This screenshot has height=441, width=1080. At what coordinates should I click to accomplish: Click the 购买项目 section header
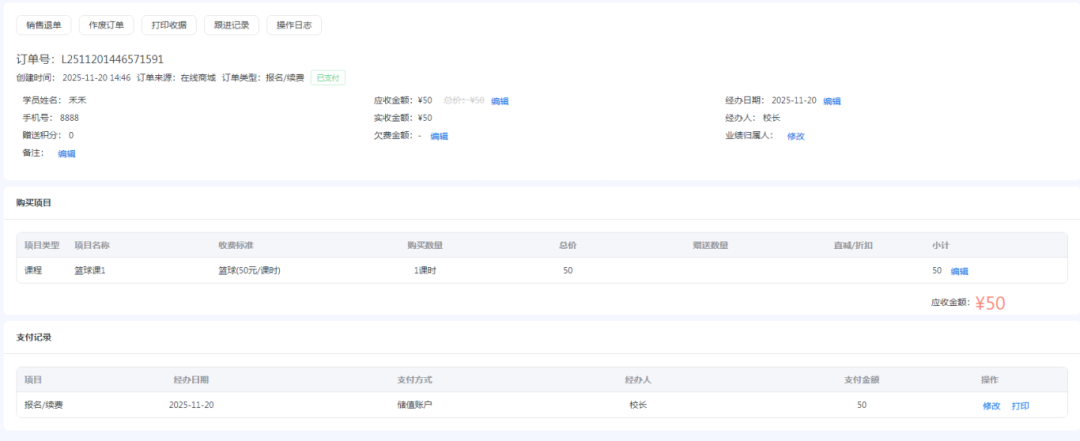click(x=33, y=203)
